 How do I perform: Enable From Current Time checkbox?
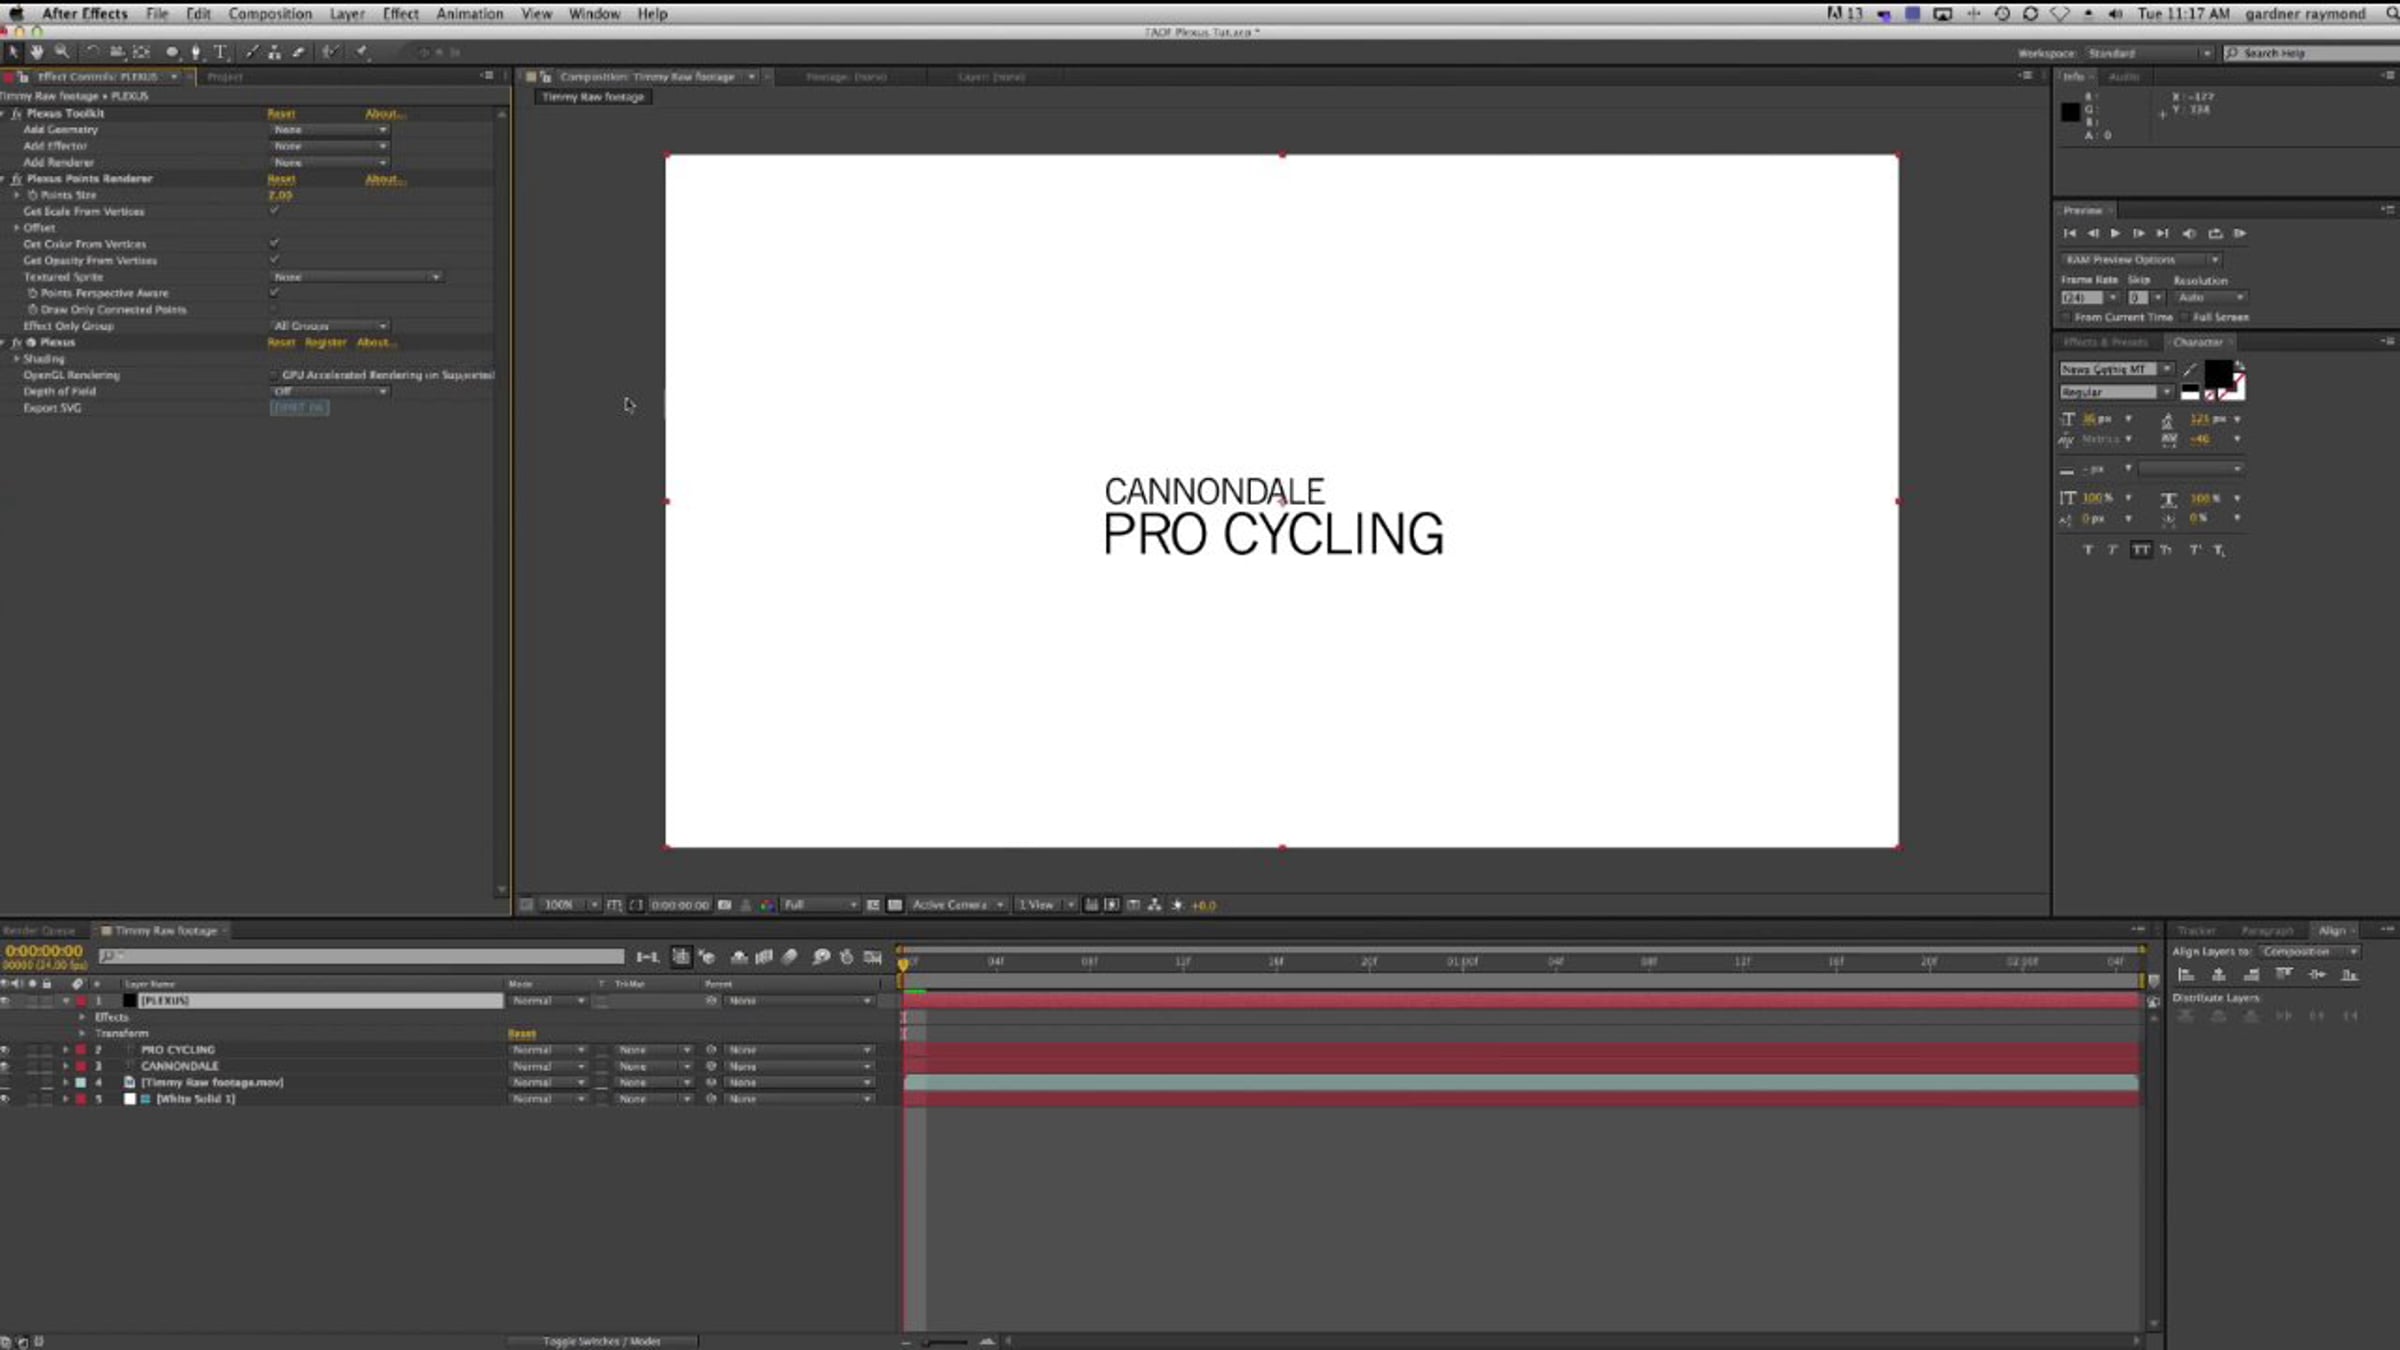point(2066,318)
